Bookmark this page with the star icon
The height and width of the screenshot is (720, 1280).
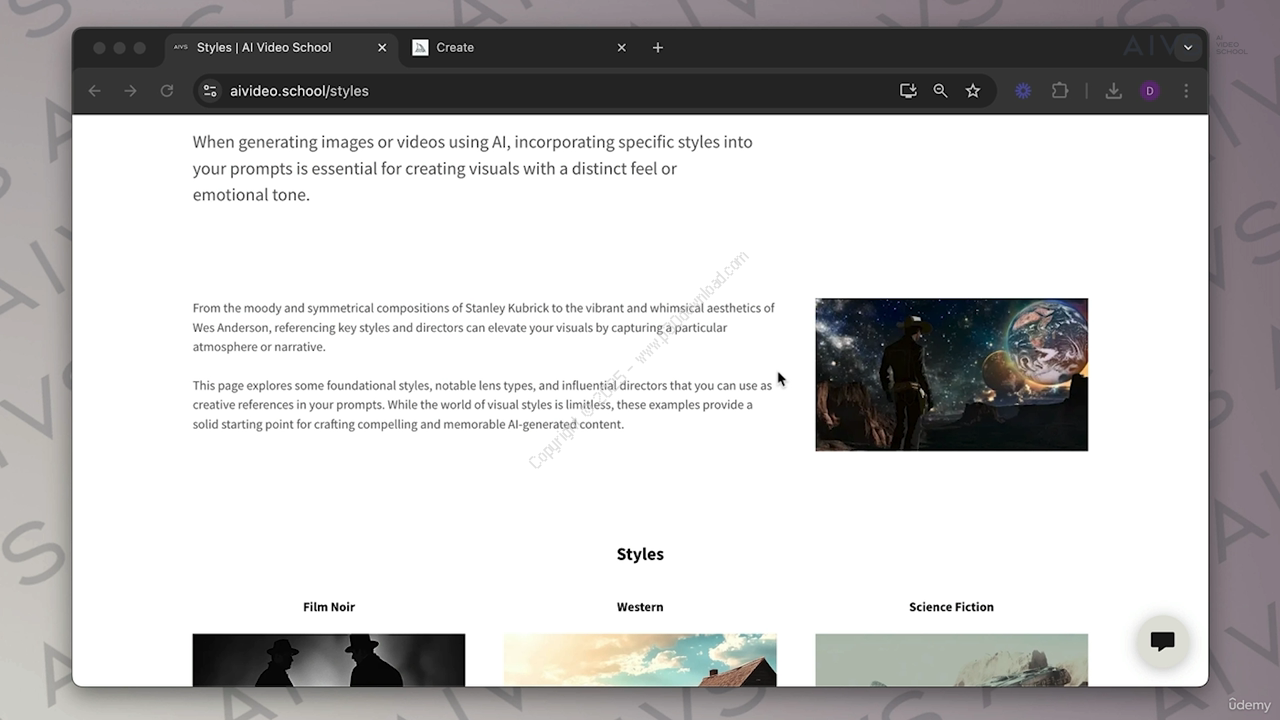tap(973, 91)
